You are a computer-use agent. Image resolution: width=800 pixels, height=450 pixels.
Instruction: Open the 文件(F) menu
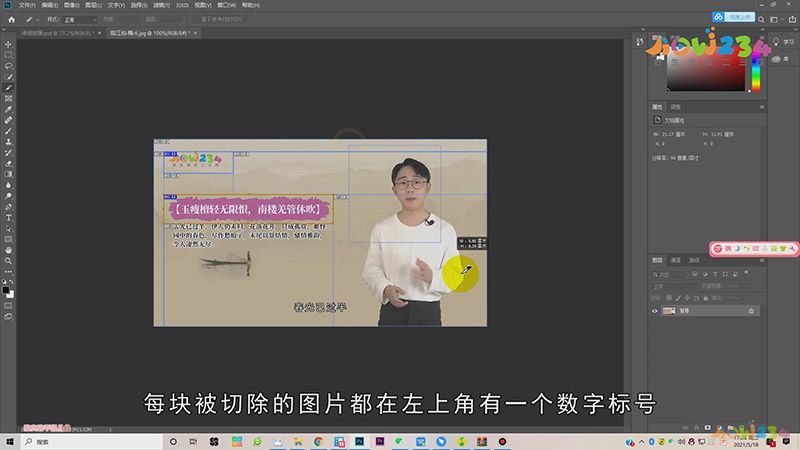point(27,5)
